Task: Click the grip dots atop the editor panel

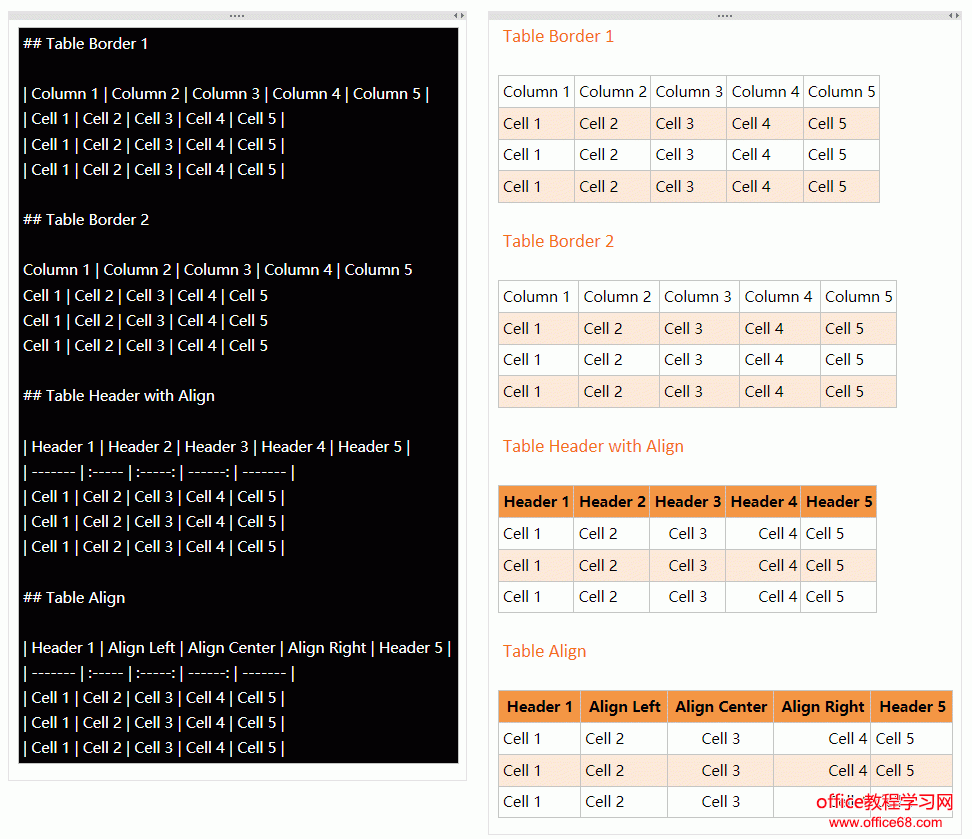Action: pos(237,16)
